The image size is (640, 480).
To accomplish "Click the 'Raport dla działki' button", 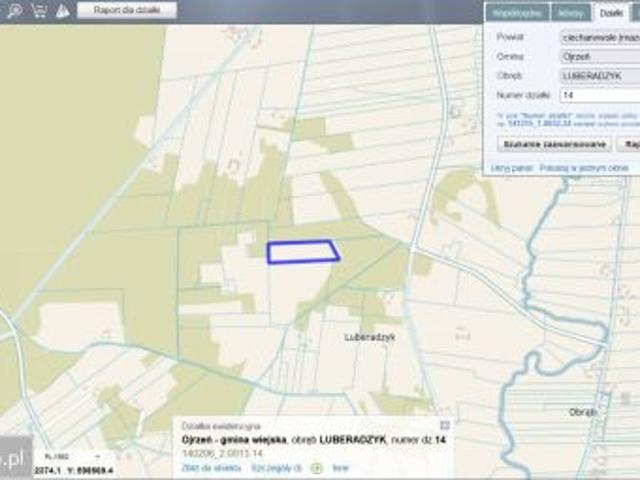I will coord(127,10).
